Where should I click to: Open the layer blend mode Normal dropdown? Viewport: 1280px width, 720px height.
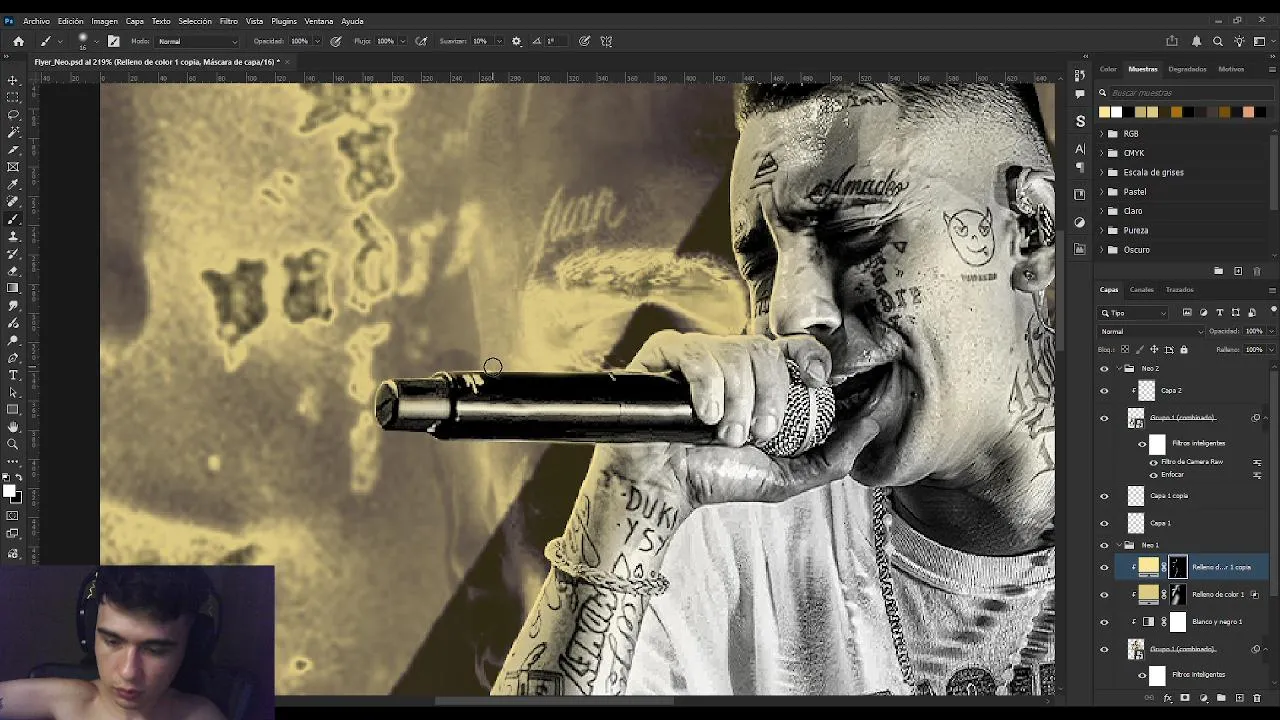(x=1152, y=331)
